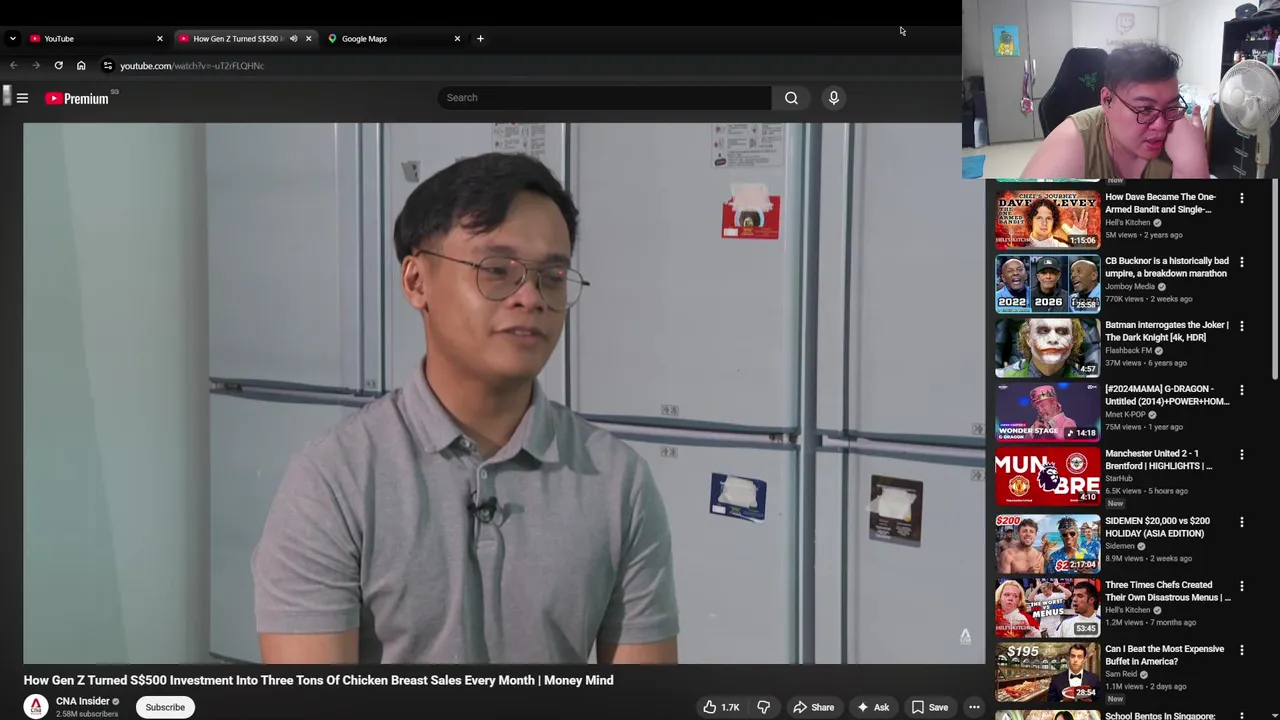Viewport: 1280px width, 720px height.
Task: Share the video
Action: tap(813, 707)
